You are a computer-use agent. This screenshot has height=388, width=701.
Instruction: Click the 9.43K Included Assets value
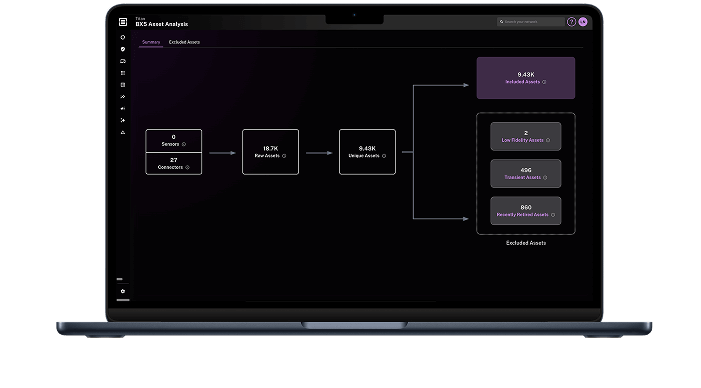tap(526, 75)
